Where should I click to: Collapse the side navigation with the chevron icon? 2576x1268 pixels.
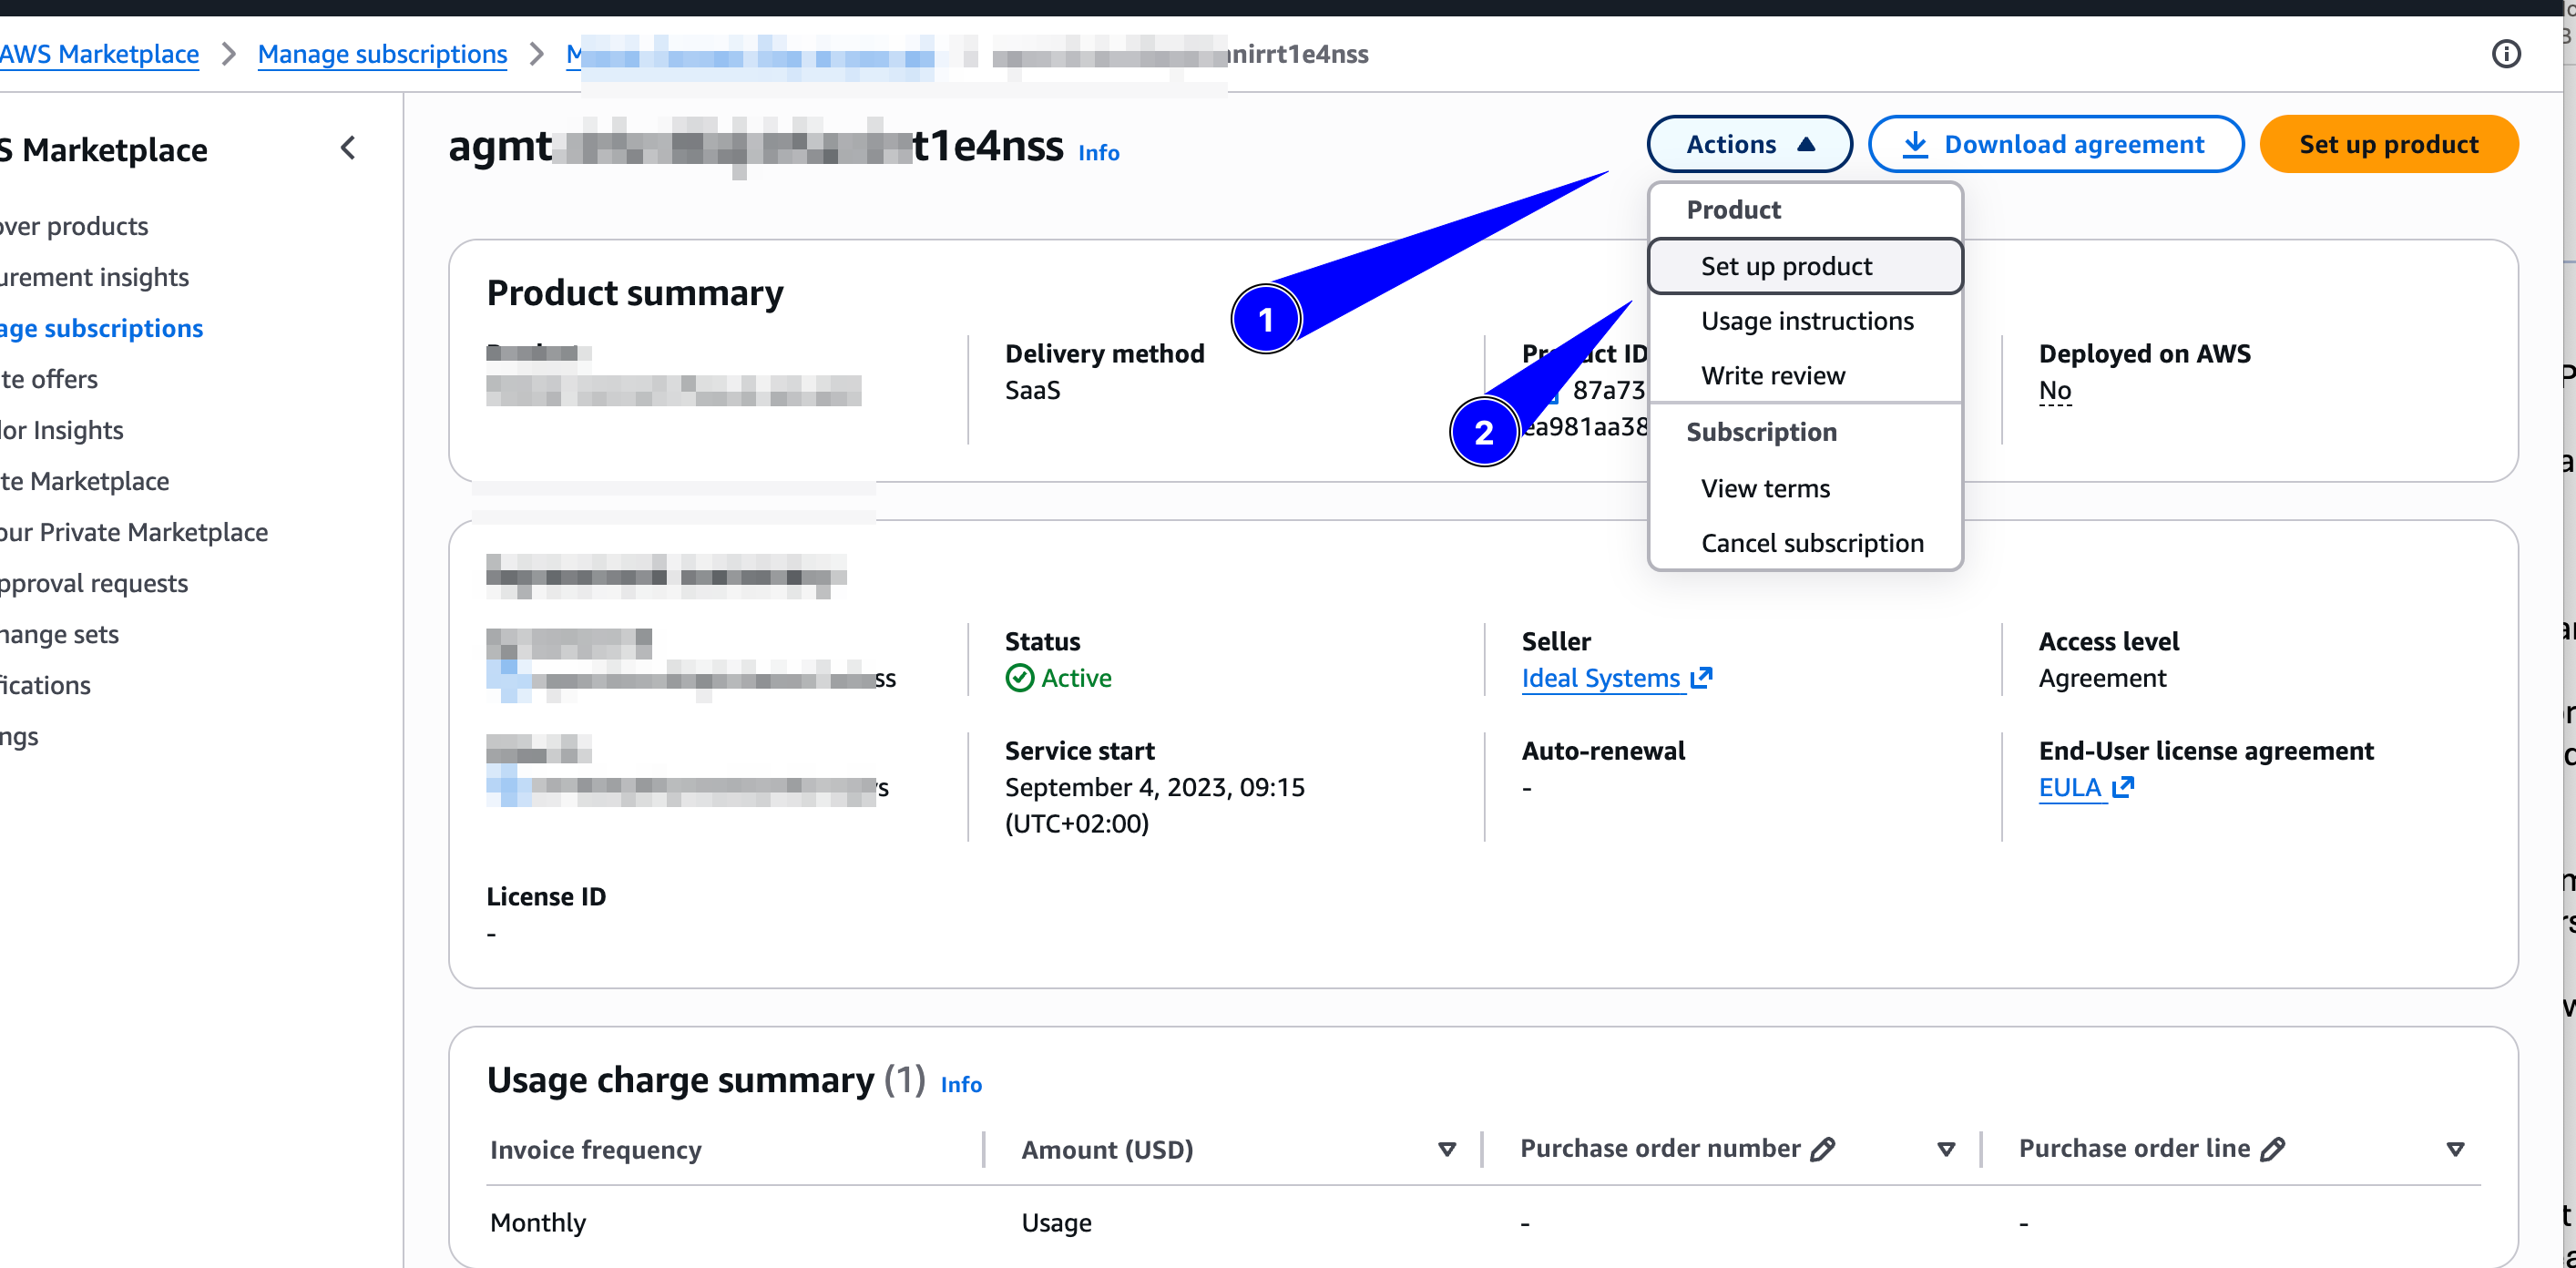347,148
